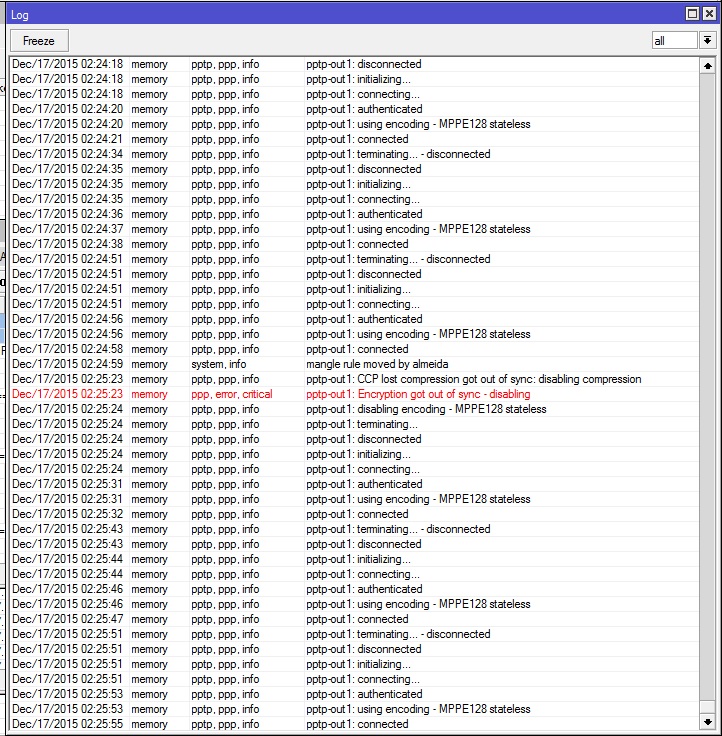Screen dimensions: 722x736
Task: Click the Freeze button
Action: click(39, 41)
